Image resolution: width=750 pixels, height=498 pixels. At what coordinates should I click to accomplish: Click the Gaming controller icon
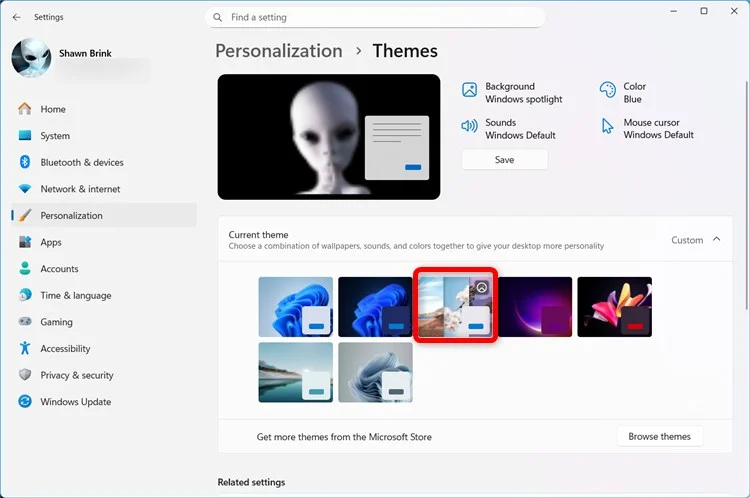click(25, 321)
